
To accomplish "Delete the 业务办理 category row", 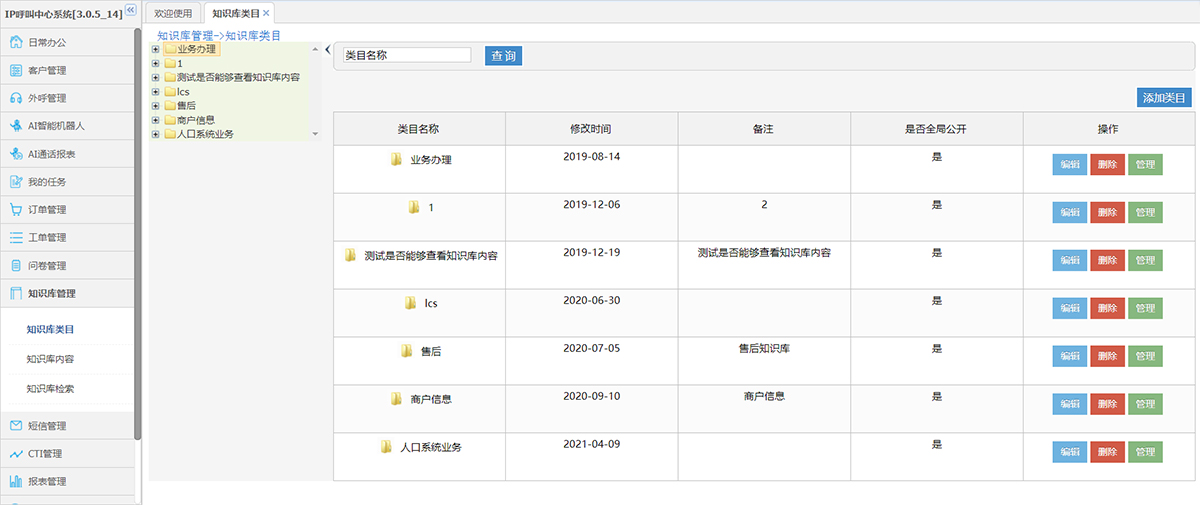I will click(x=1107, y=165).
